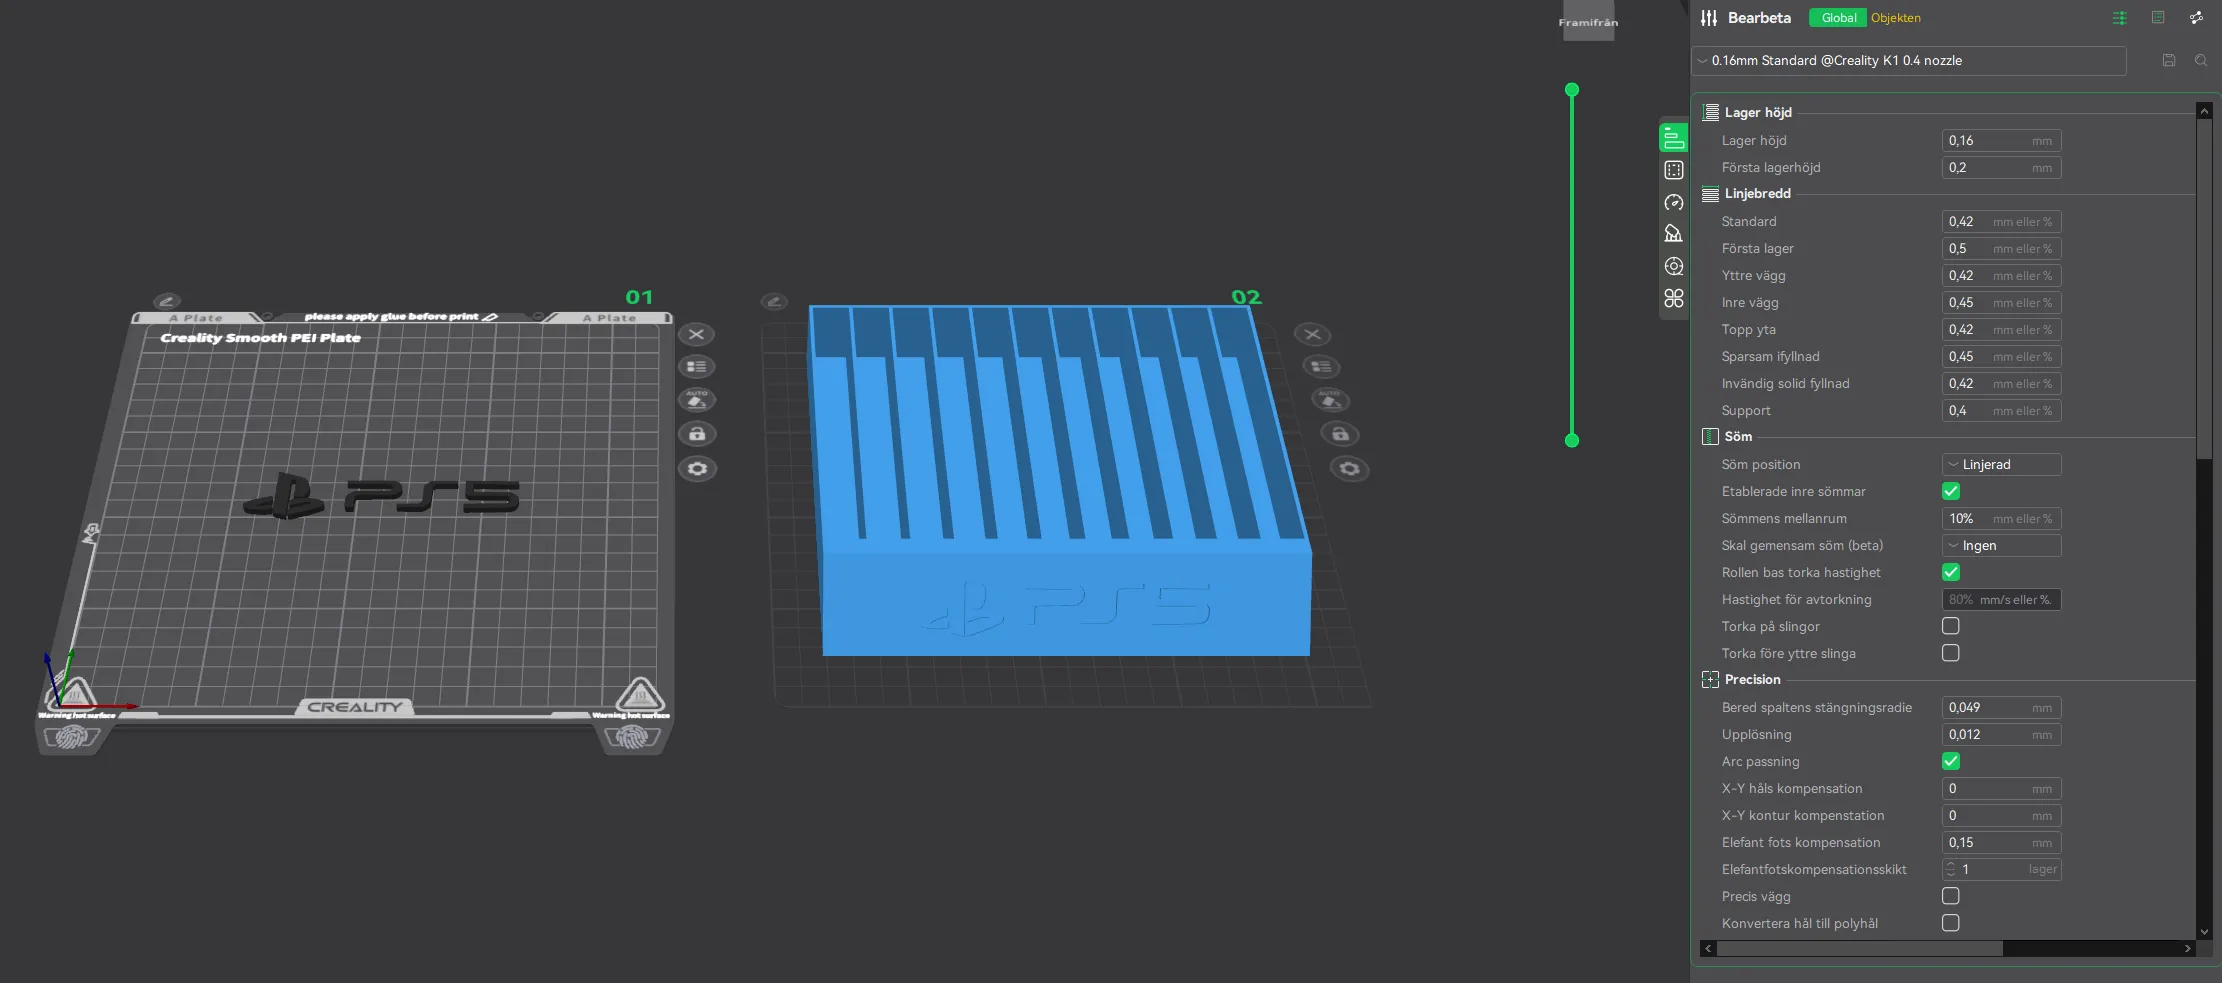Screen dimensions: 2222x983
Task: Click the Framifrån view cube face
Action: click(x=1588, y=22)
